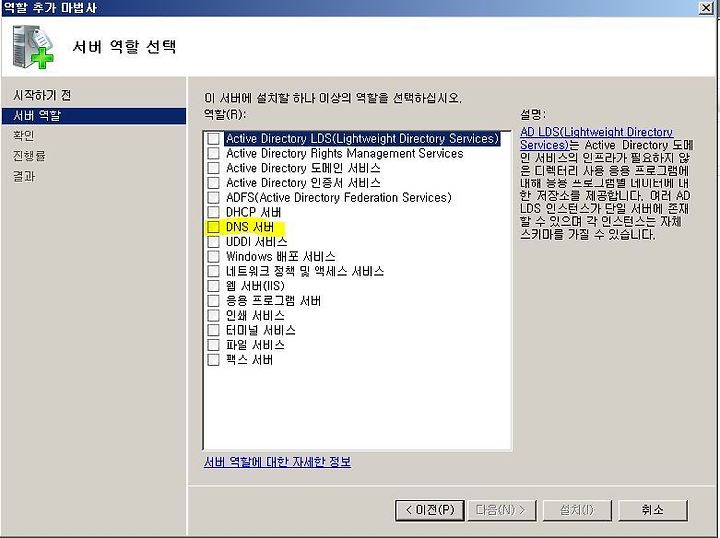Check the ADFS Federation Services checkbox
Screen dimensions: 720x538
pos(214,197)
